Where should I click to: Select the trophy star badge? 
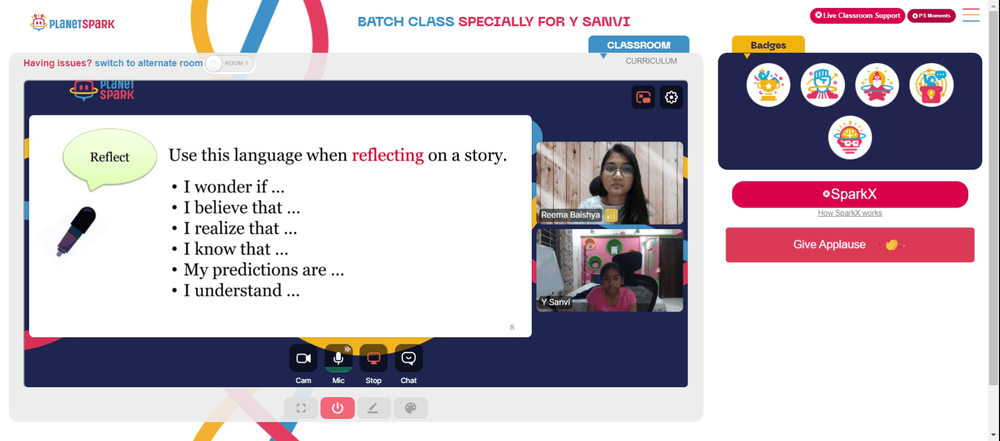pos(768,85)
